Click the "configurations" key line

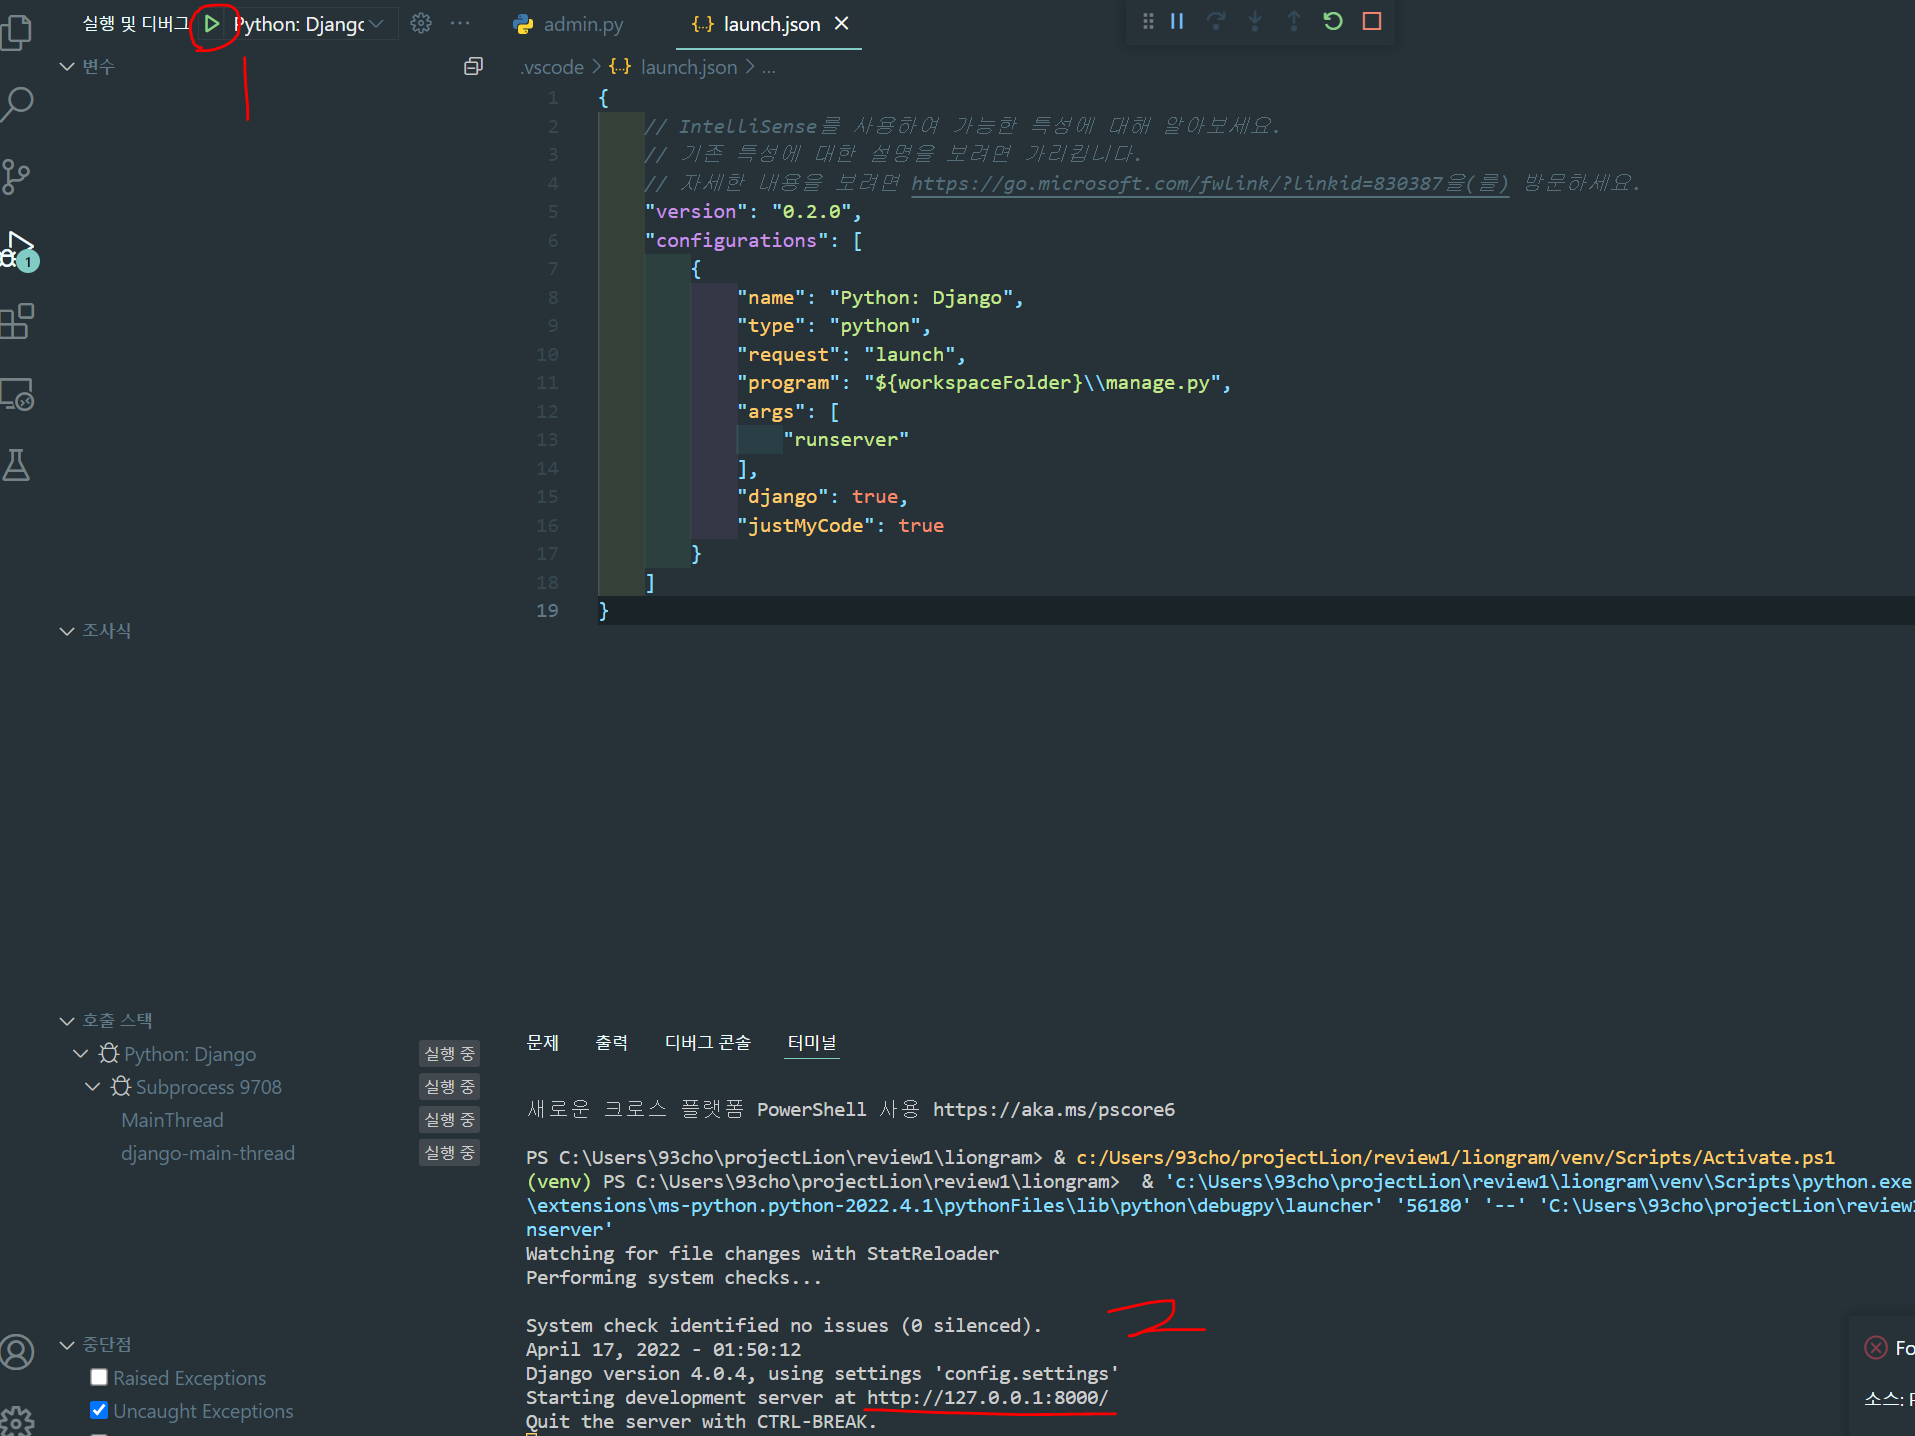pyautogui.click(x=754, y=240)
